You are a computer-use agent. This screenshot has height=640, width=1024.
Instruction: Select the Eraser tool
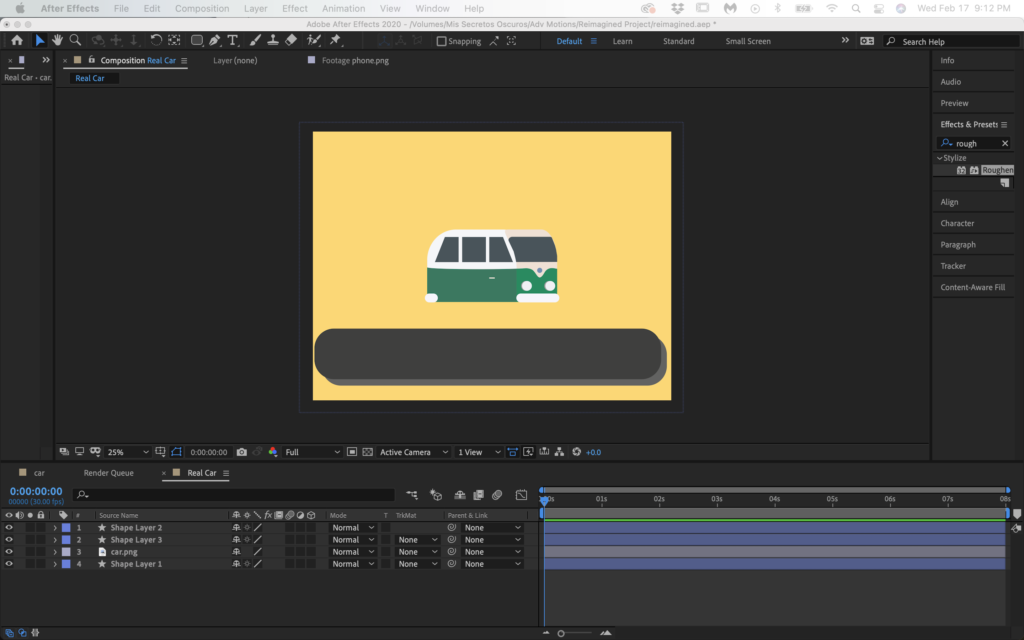coord(291,41)
